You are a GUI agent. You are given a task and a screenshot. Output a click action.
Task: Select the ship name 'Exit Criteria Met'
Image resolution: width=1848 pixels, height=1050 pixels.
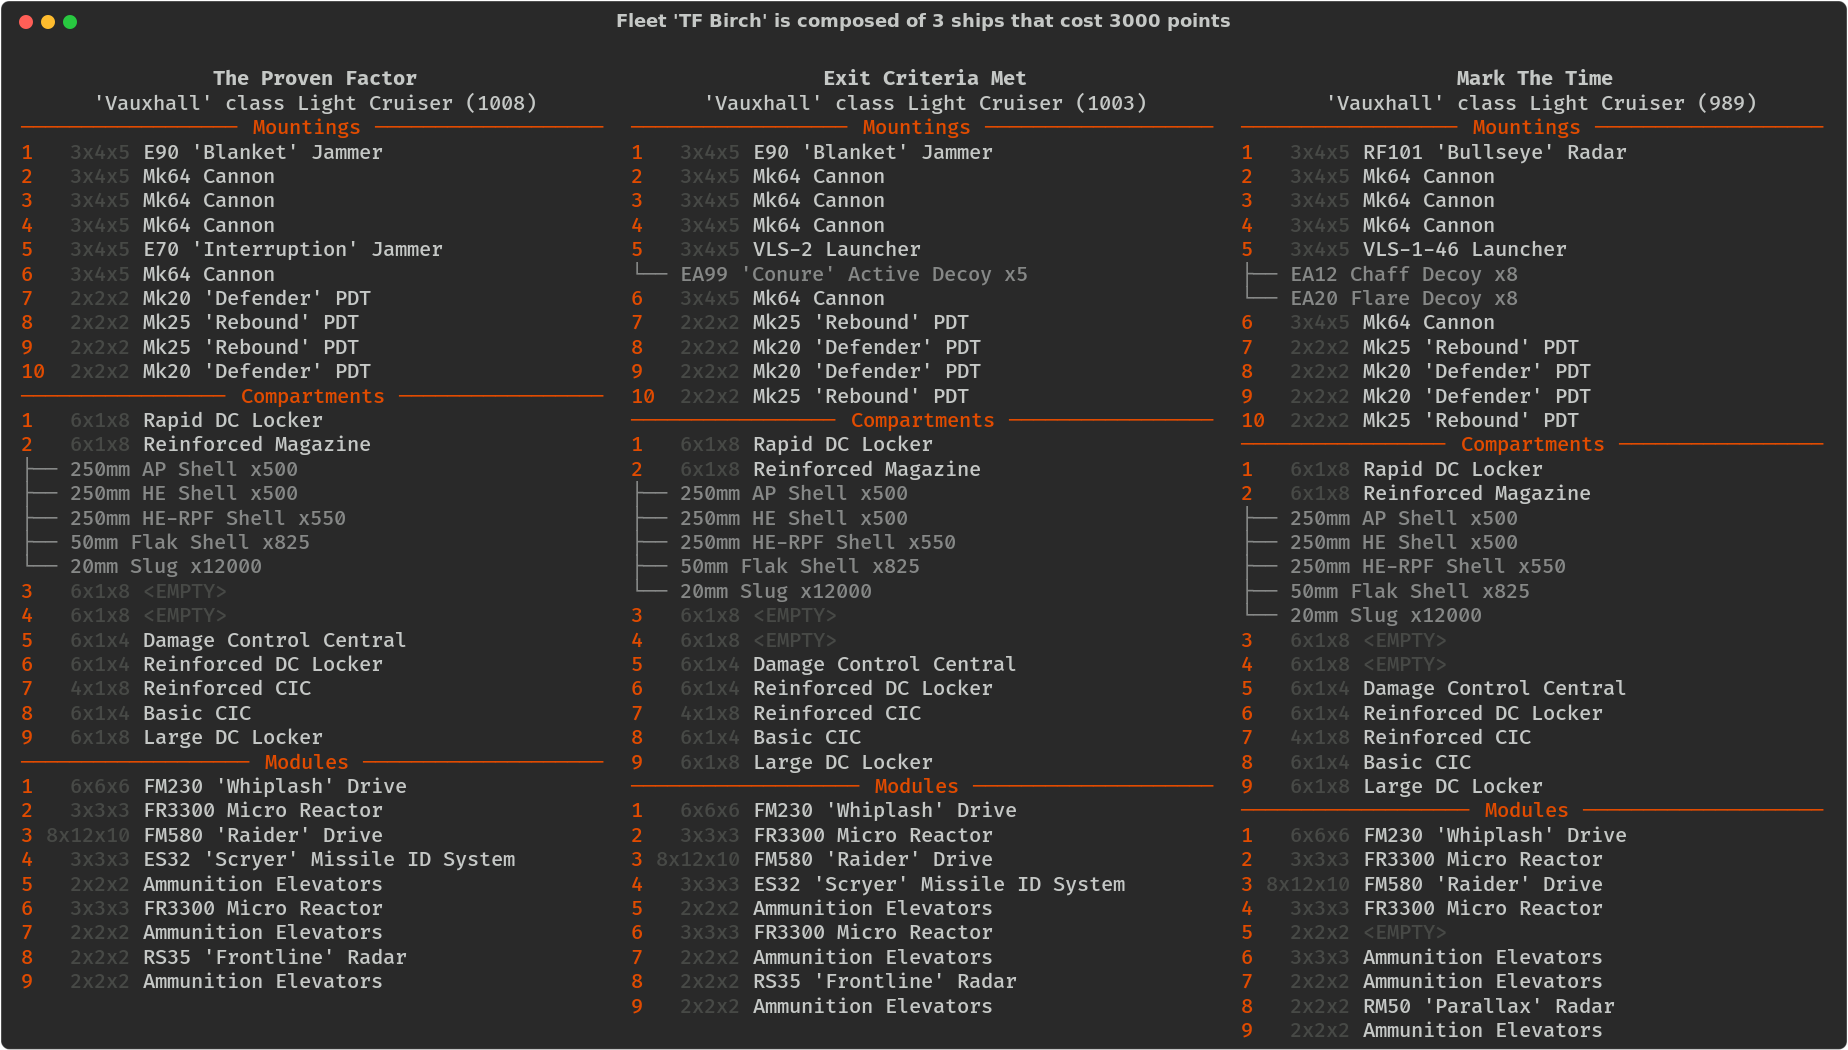(924, 78)
